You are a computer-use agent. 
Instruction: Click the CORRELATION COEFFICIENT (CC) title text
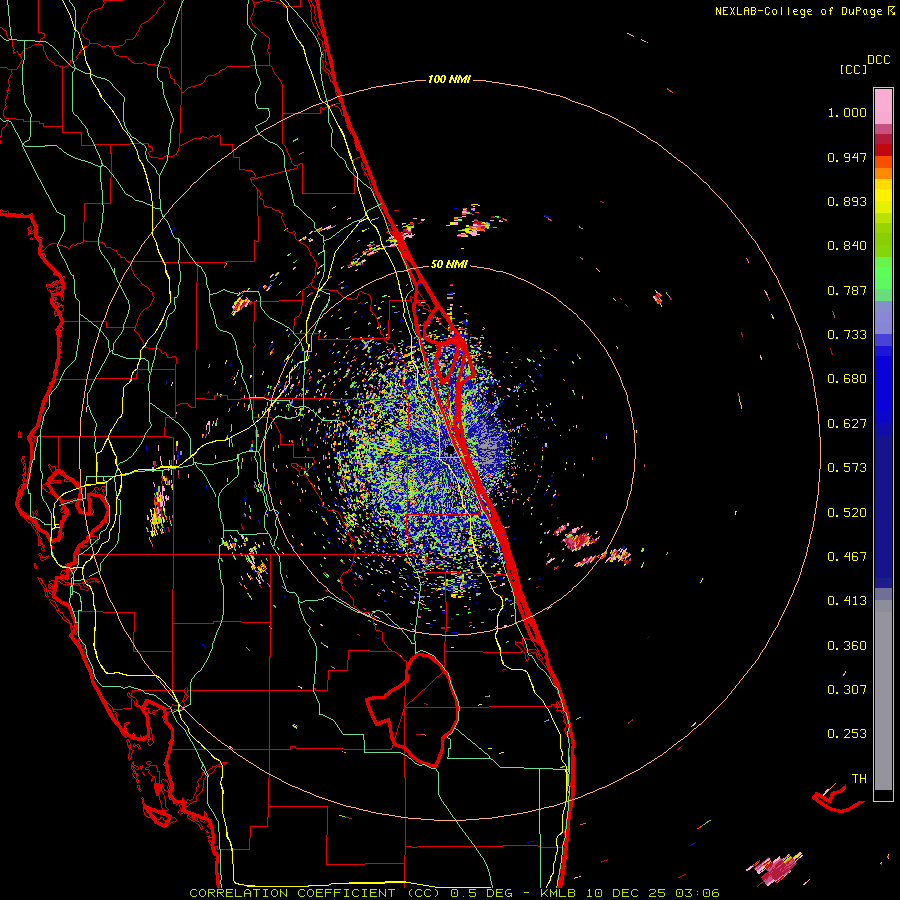coord(315,893)
